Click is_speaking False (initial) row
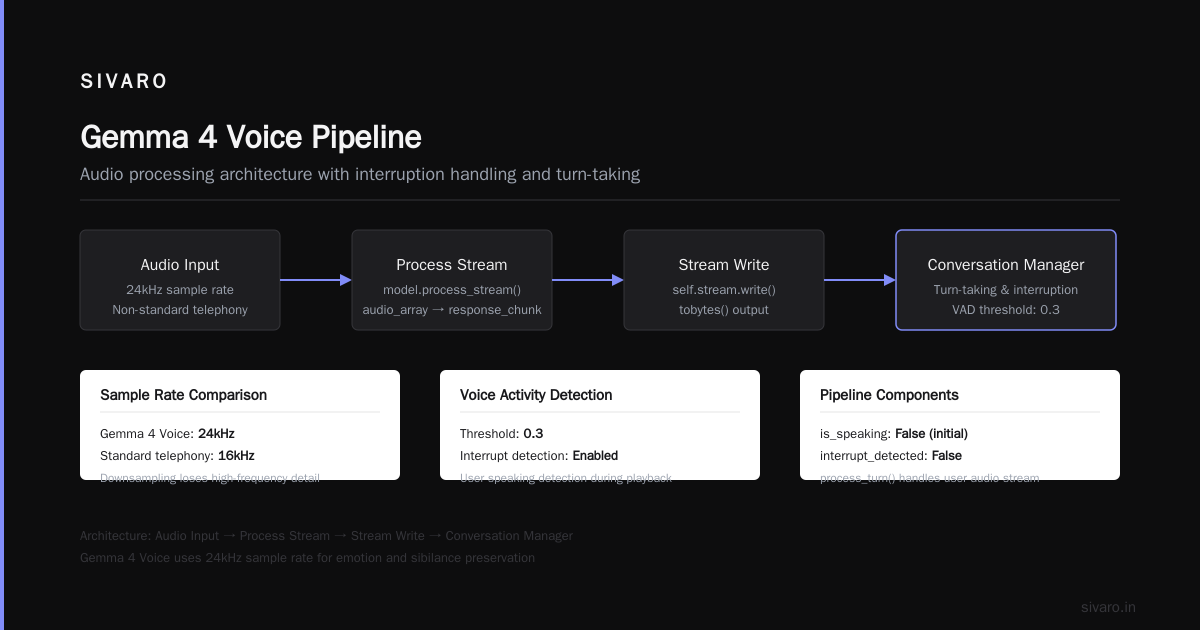 click(x=894, y=434)
